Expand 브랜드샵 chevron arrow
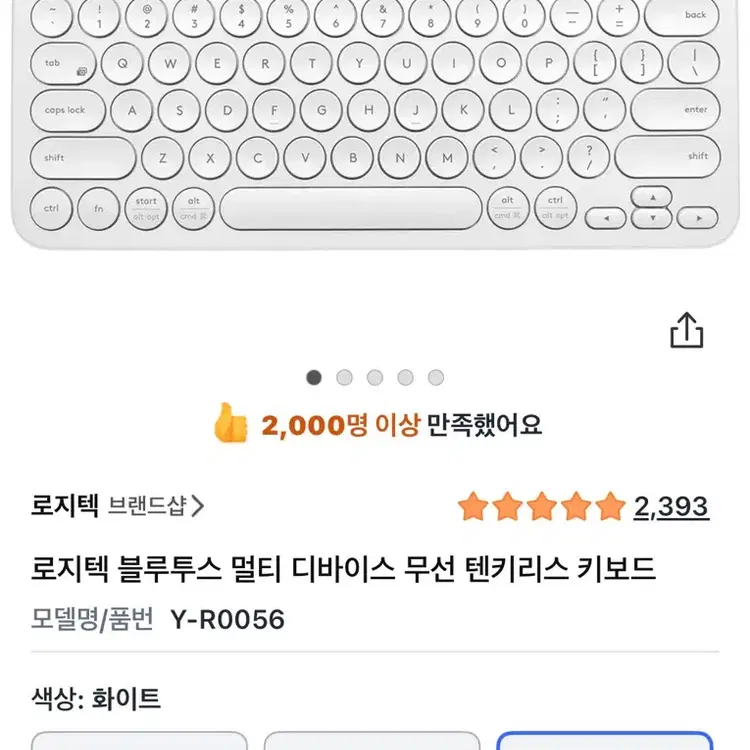This screenshot has width=750, height=750. 197,506
